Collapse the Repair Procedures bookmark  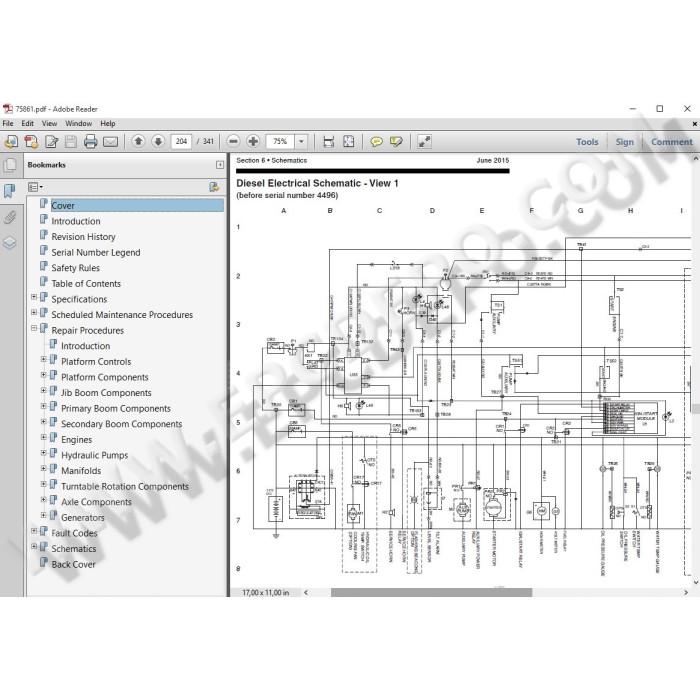point(34,328)
